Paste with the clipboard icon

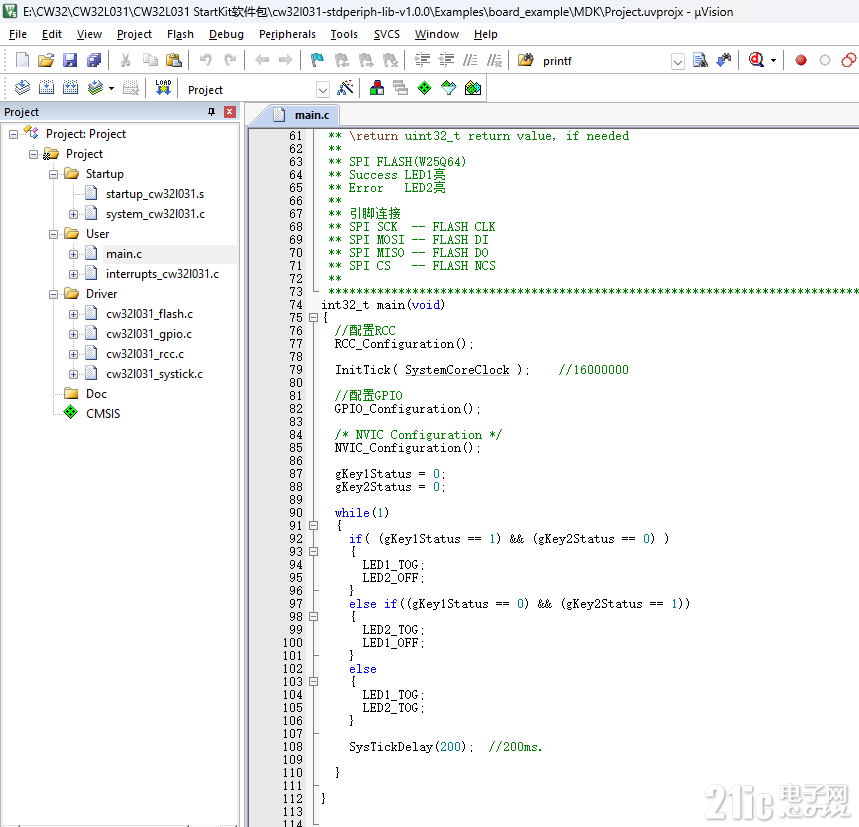coord(174,60)
